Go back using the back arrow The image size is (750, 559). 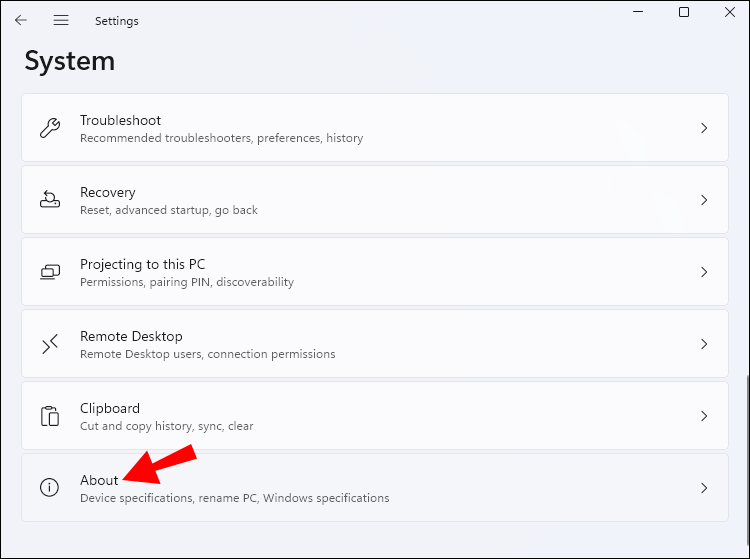[x=21, y=20]
